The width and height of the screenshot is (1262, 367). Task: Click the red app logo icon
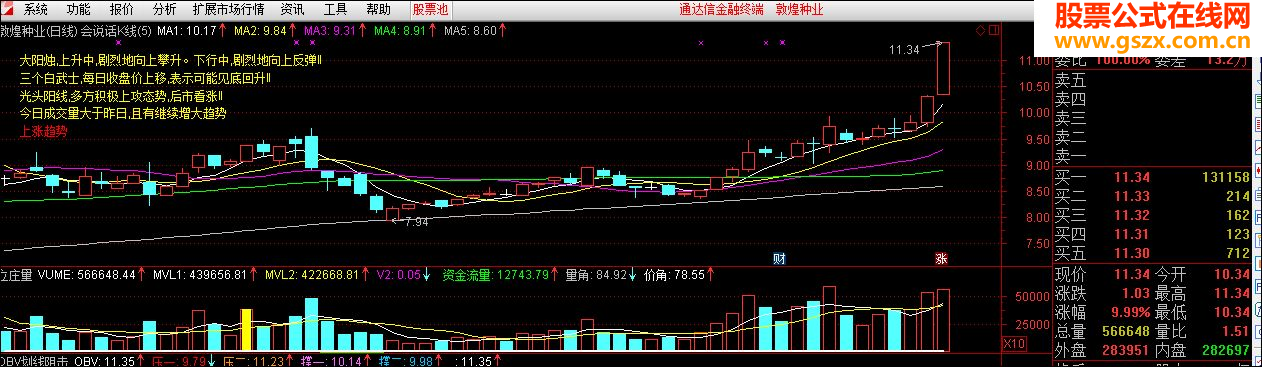(x=8, y=9)
